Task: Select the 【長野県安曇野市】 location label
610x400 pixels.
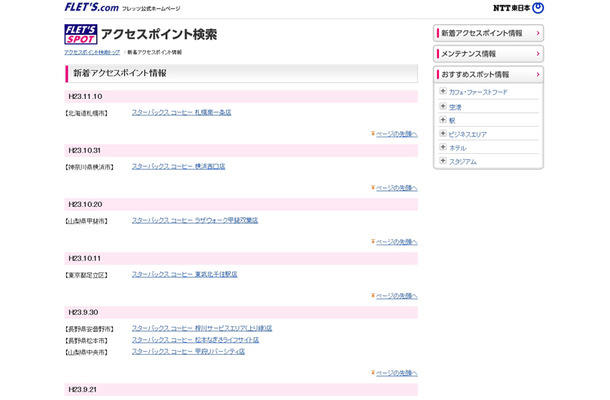Action: coord(89,329)
